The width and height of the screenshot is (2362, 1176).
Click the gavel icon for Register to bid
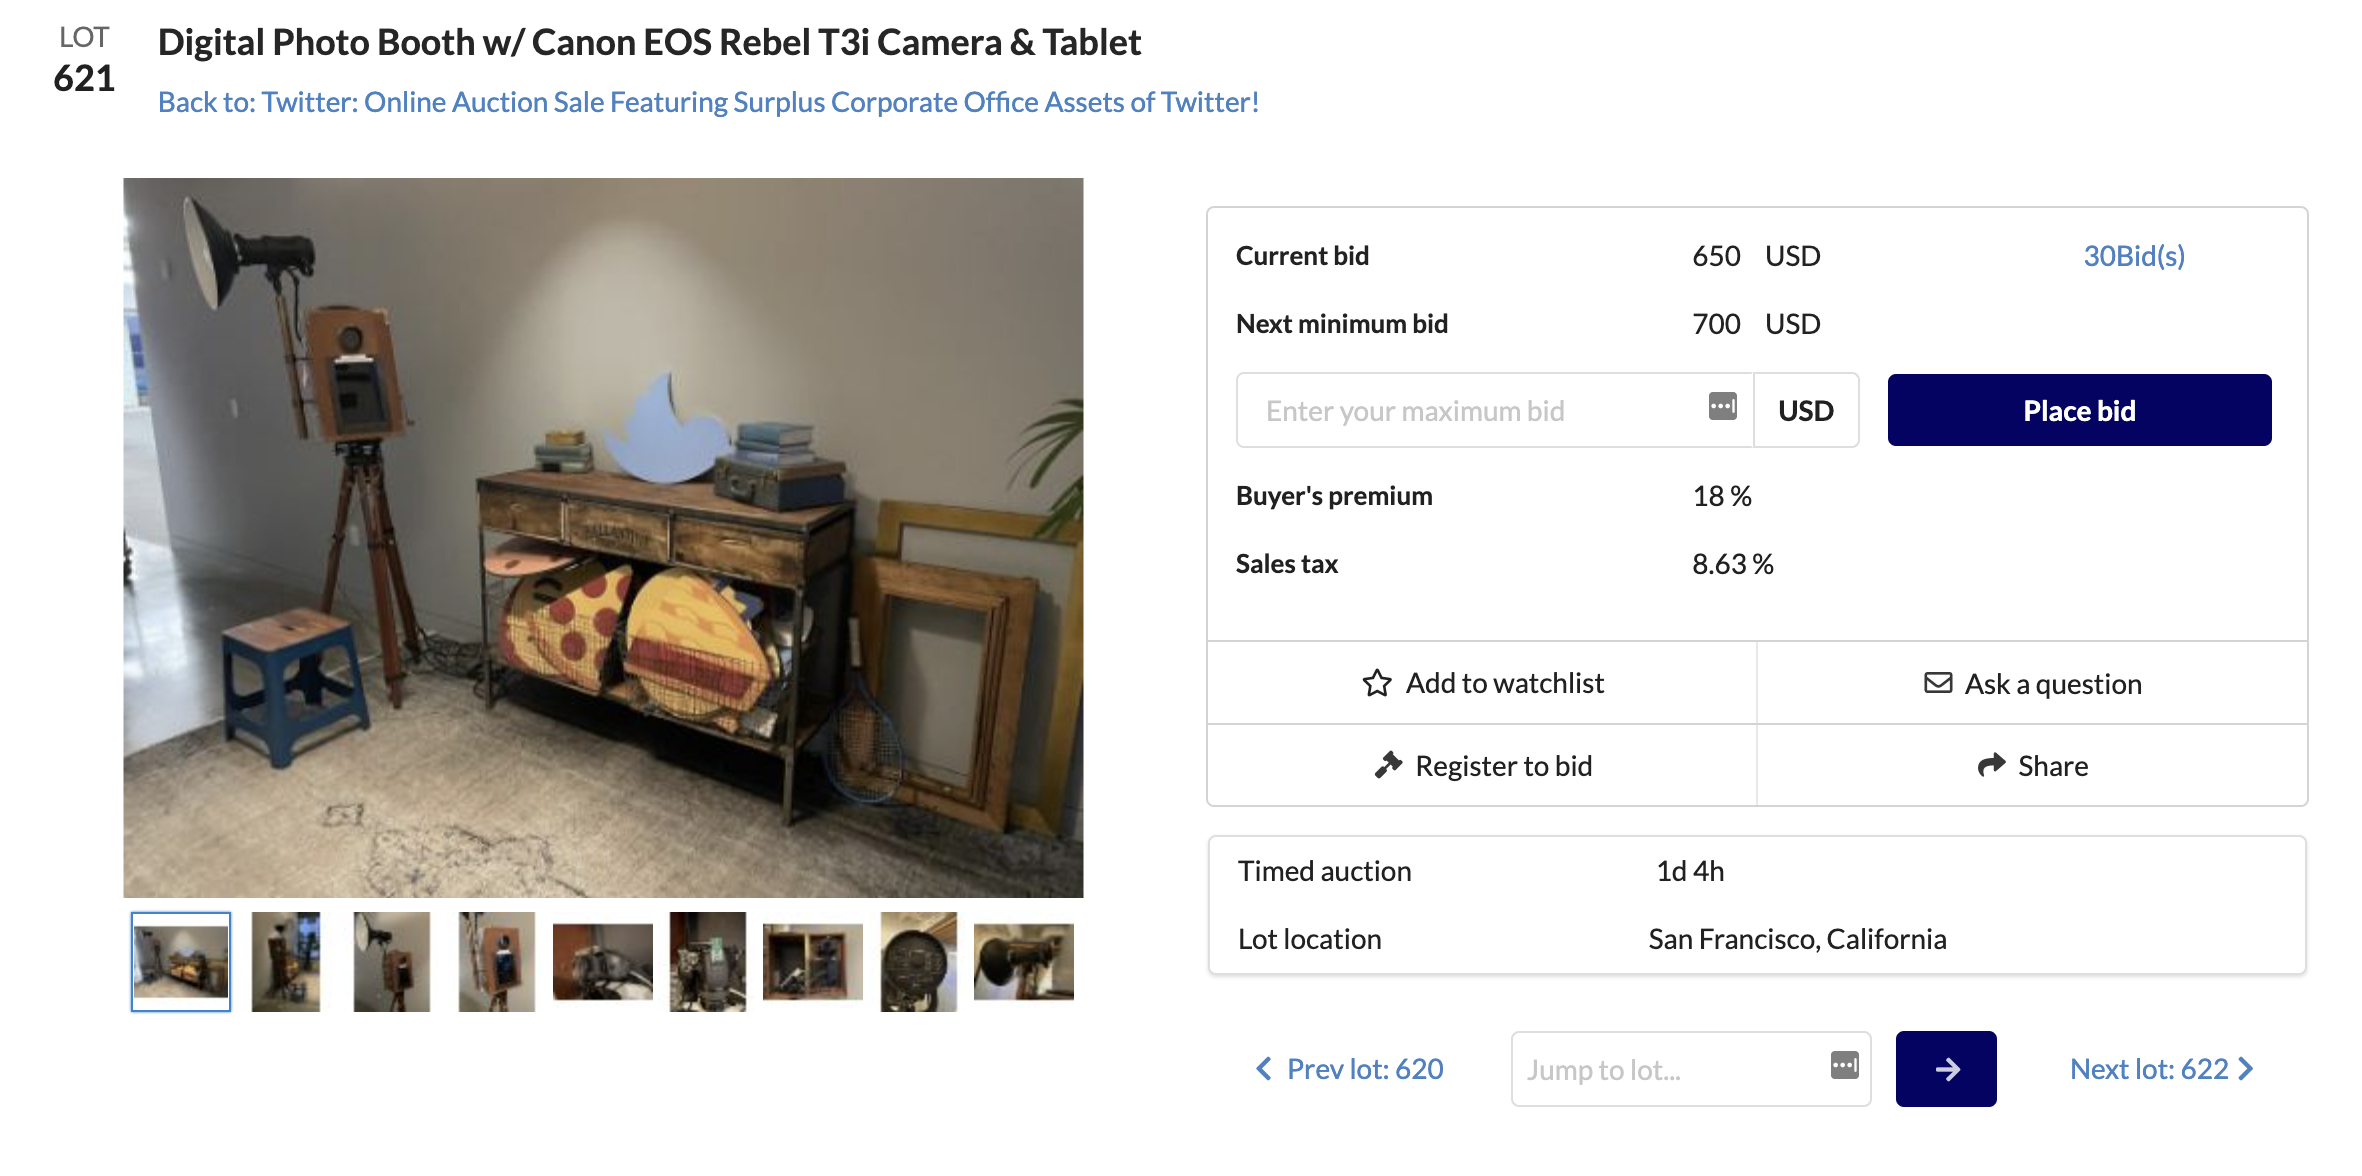pos(1388,765)
